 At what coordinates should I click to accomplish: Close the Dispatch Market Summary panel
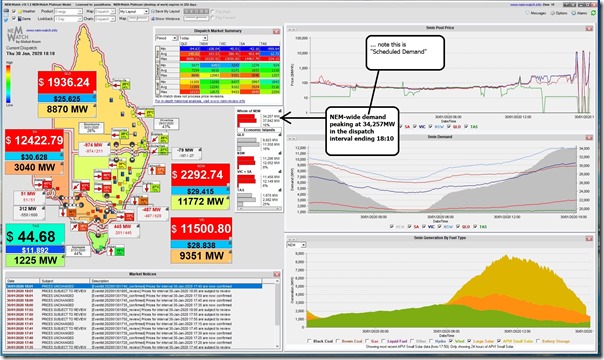click(x=276, y=31)
